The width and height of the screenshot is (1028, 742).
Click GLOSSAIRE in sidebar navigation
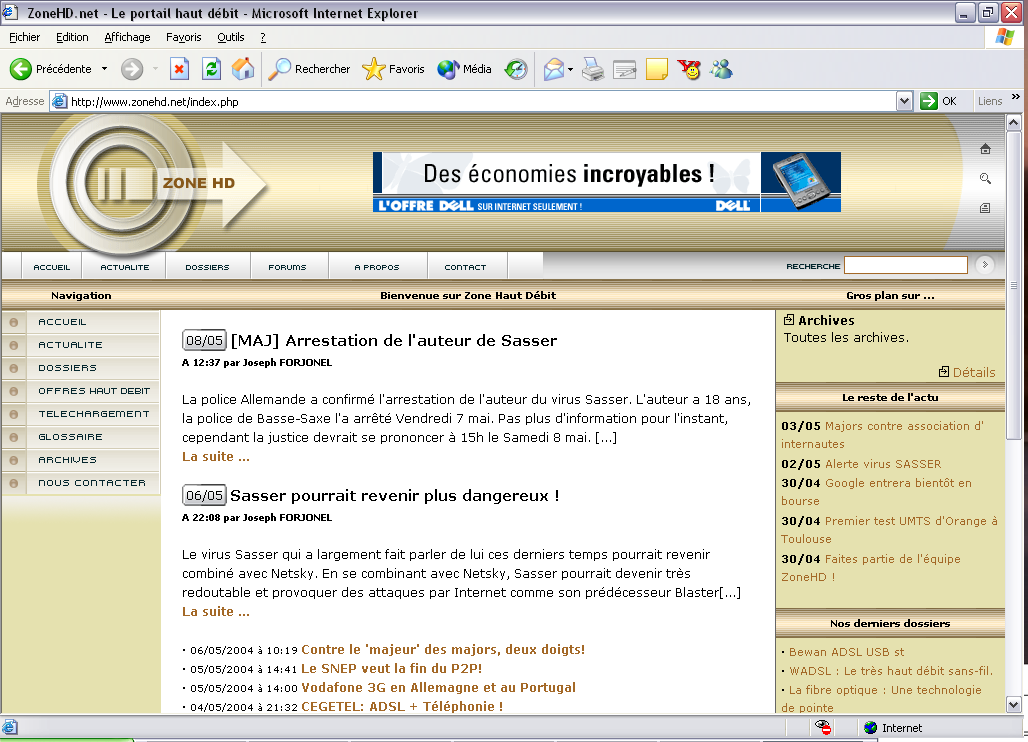70,437
